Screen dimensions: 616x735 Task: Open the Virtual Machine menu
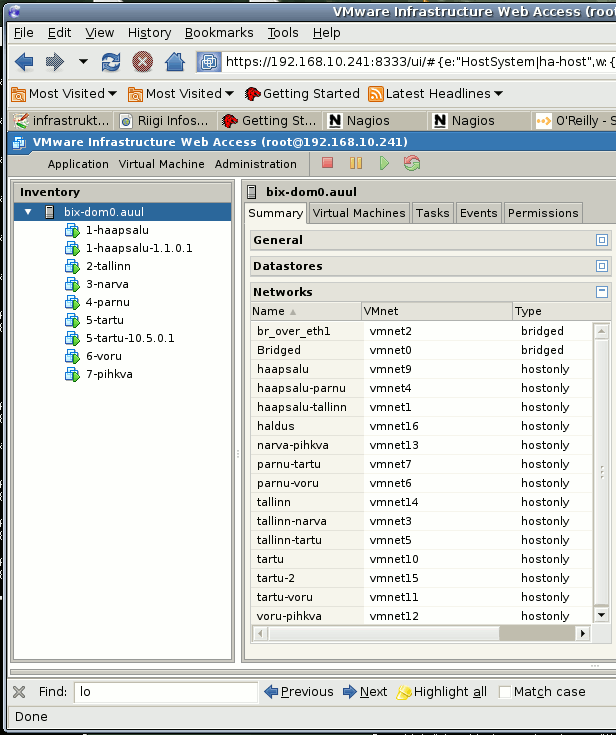point(161,164)
